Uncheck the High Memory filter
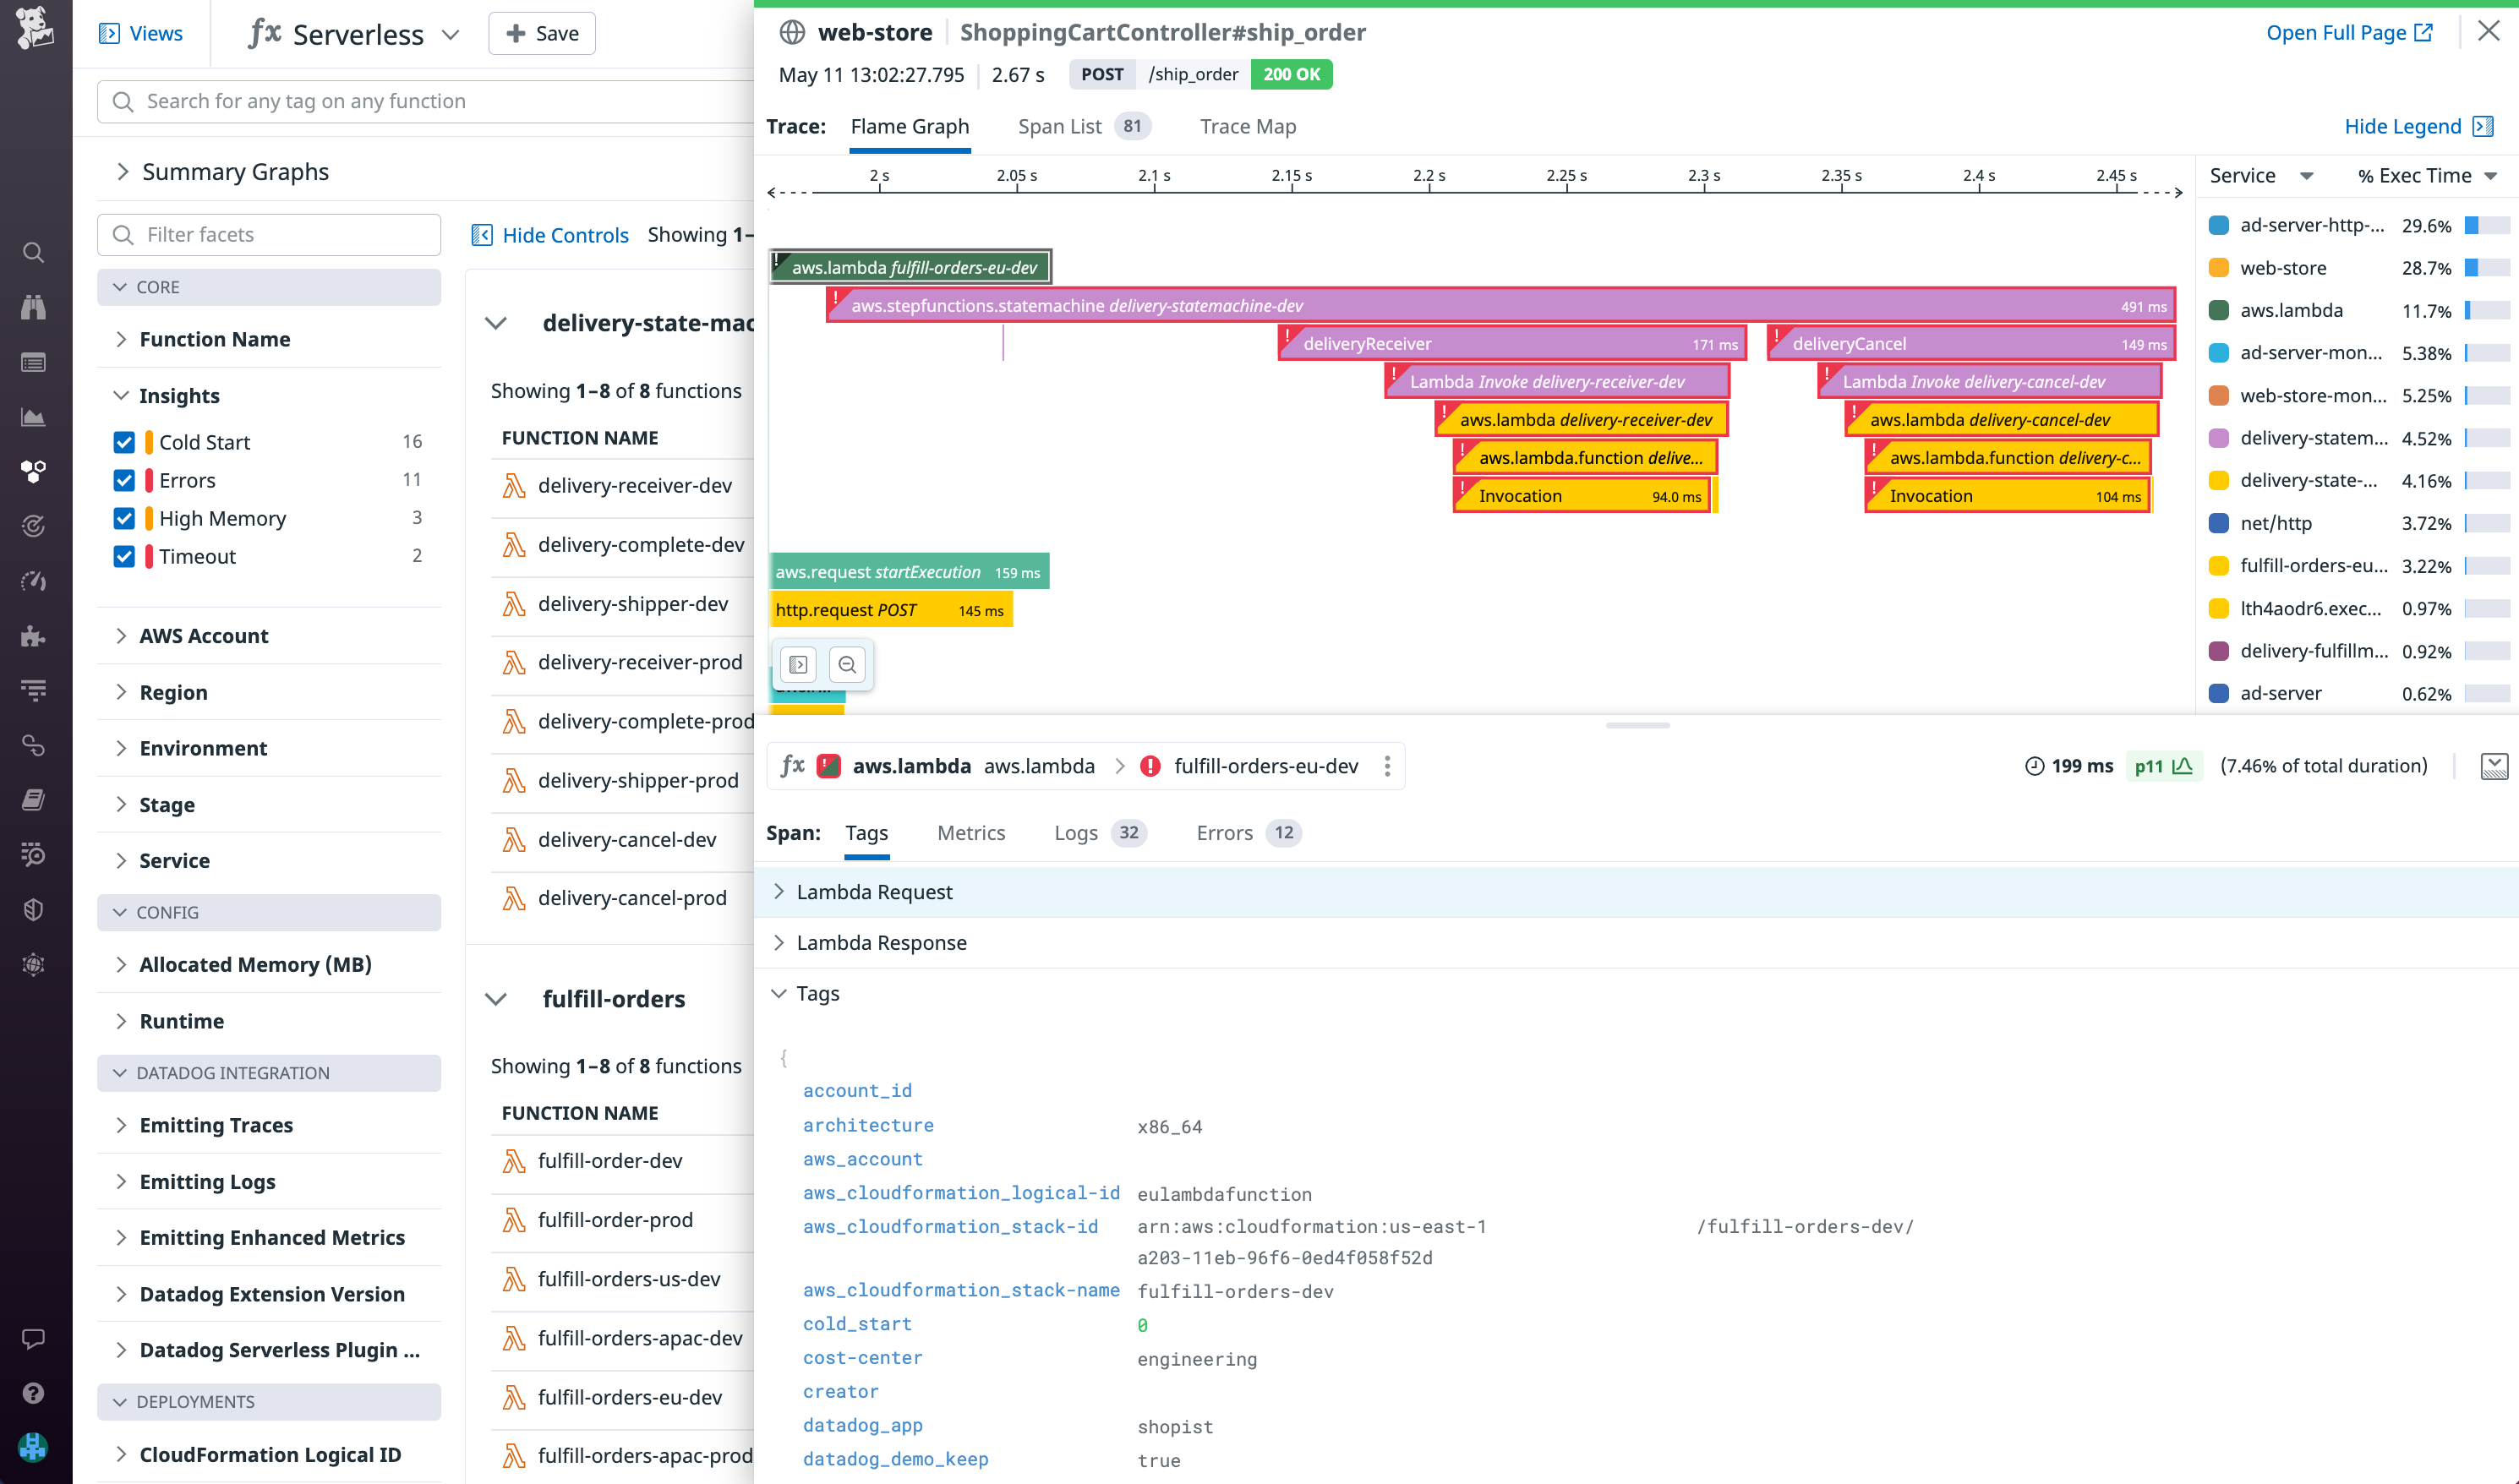This screenshot has height=1484, width=2519. pyautogui.click(x=124, y=518)
